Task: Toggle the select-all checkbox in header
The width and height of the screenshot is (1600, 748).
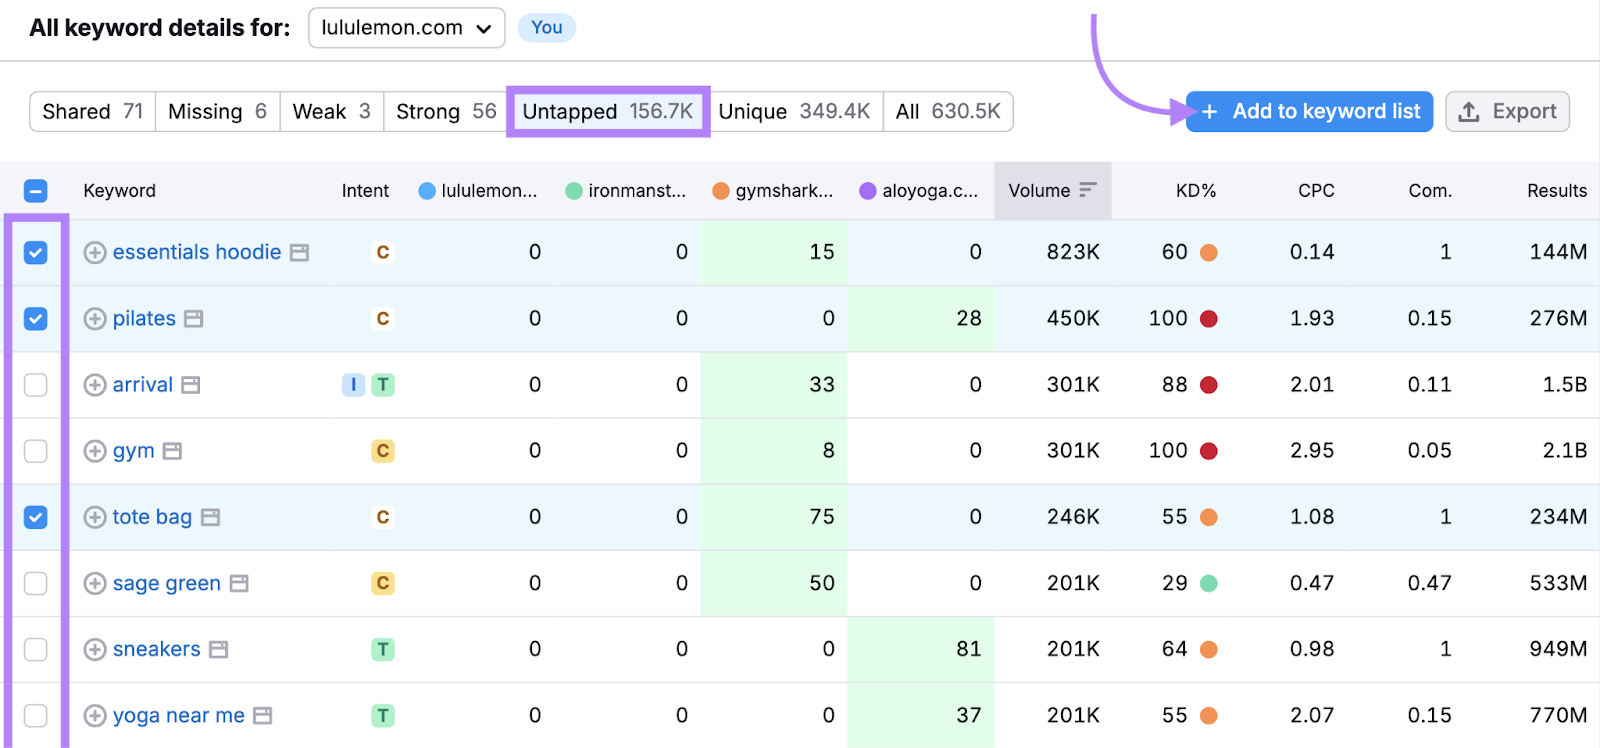Action: (36, 191)
